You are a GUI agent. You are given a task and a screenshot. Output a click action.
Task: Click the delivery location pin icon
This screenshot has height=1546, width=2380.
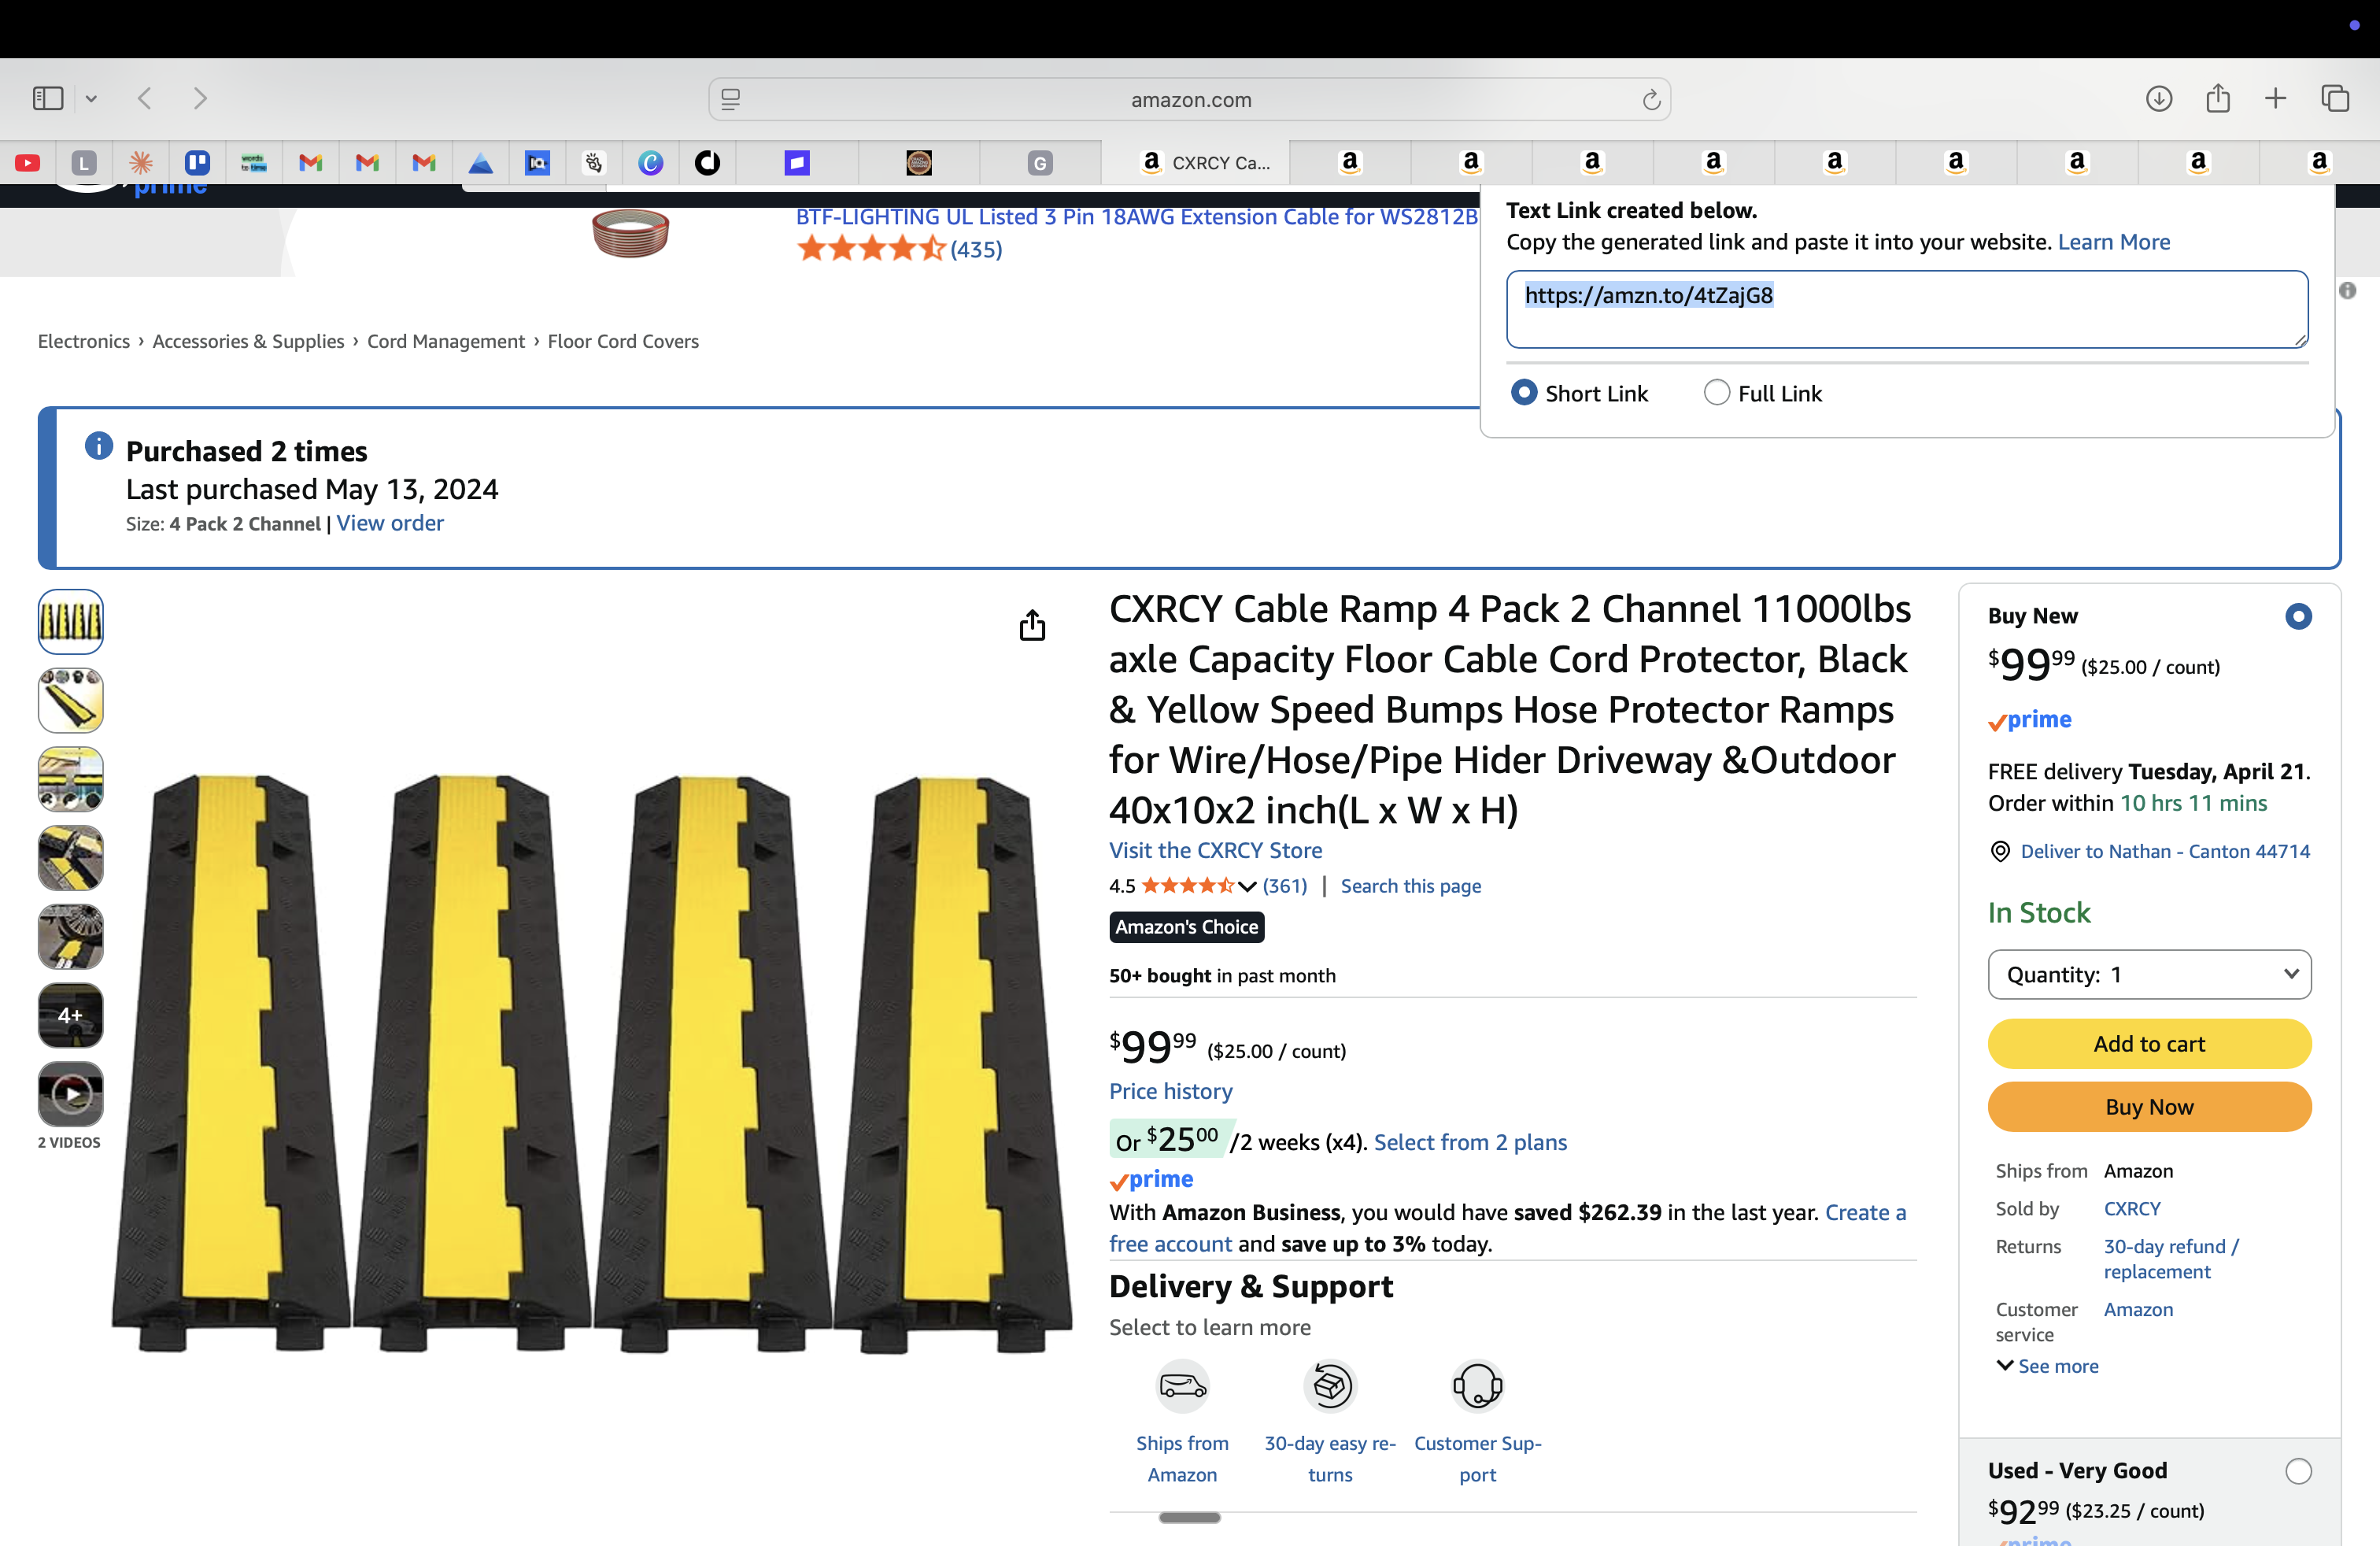[x=1999, y=851]
